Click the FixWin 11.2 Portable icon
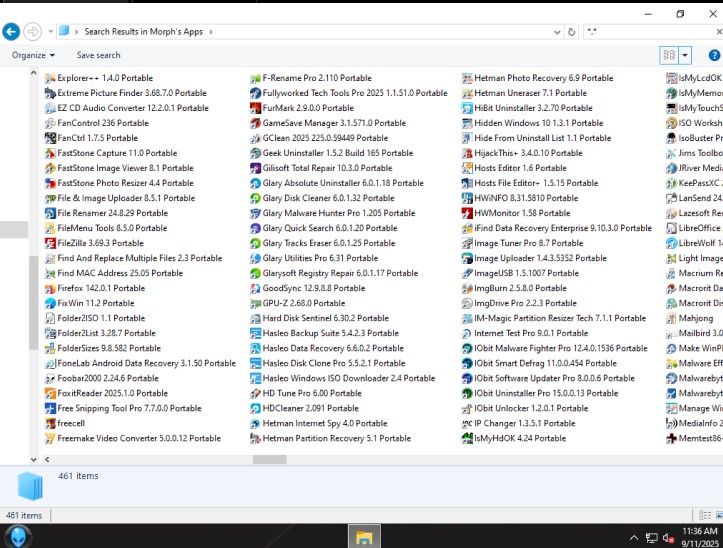 click(50, 303)
